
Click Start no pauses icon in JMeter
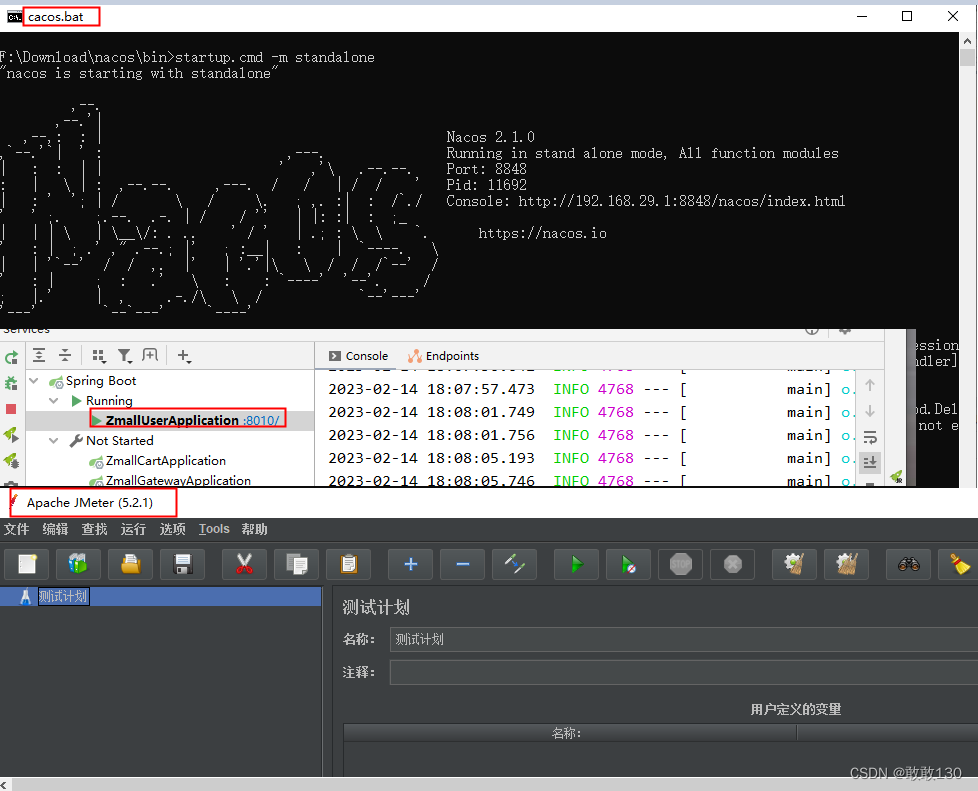(629, 565)
